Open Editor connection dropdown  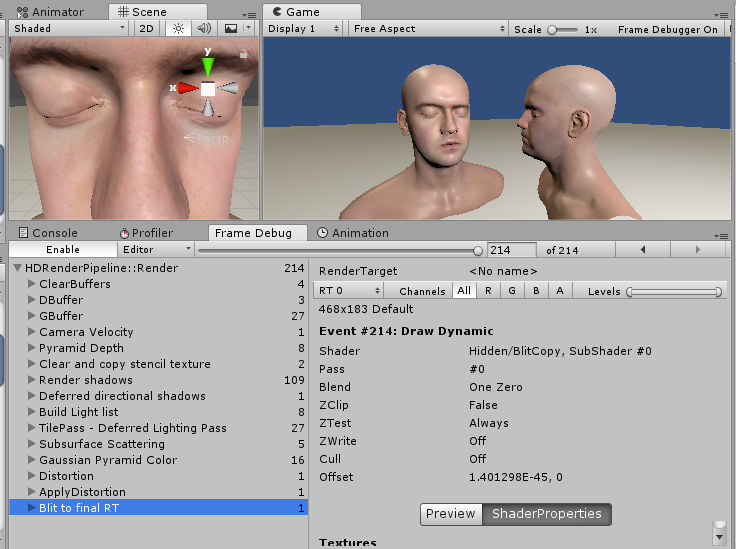(x=156, y=250)
